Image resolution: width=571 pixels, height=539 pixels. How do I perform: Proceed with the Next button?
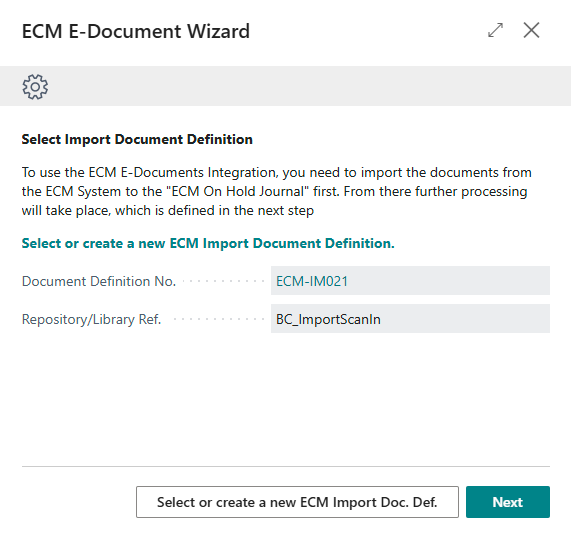coord(508,502)
